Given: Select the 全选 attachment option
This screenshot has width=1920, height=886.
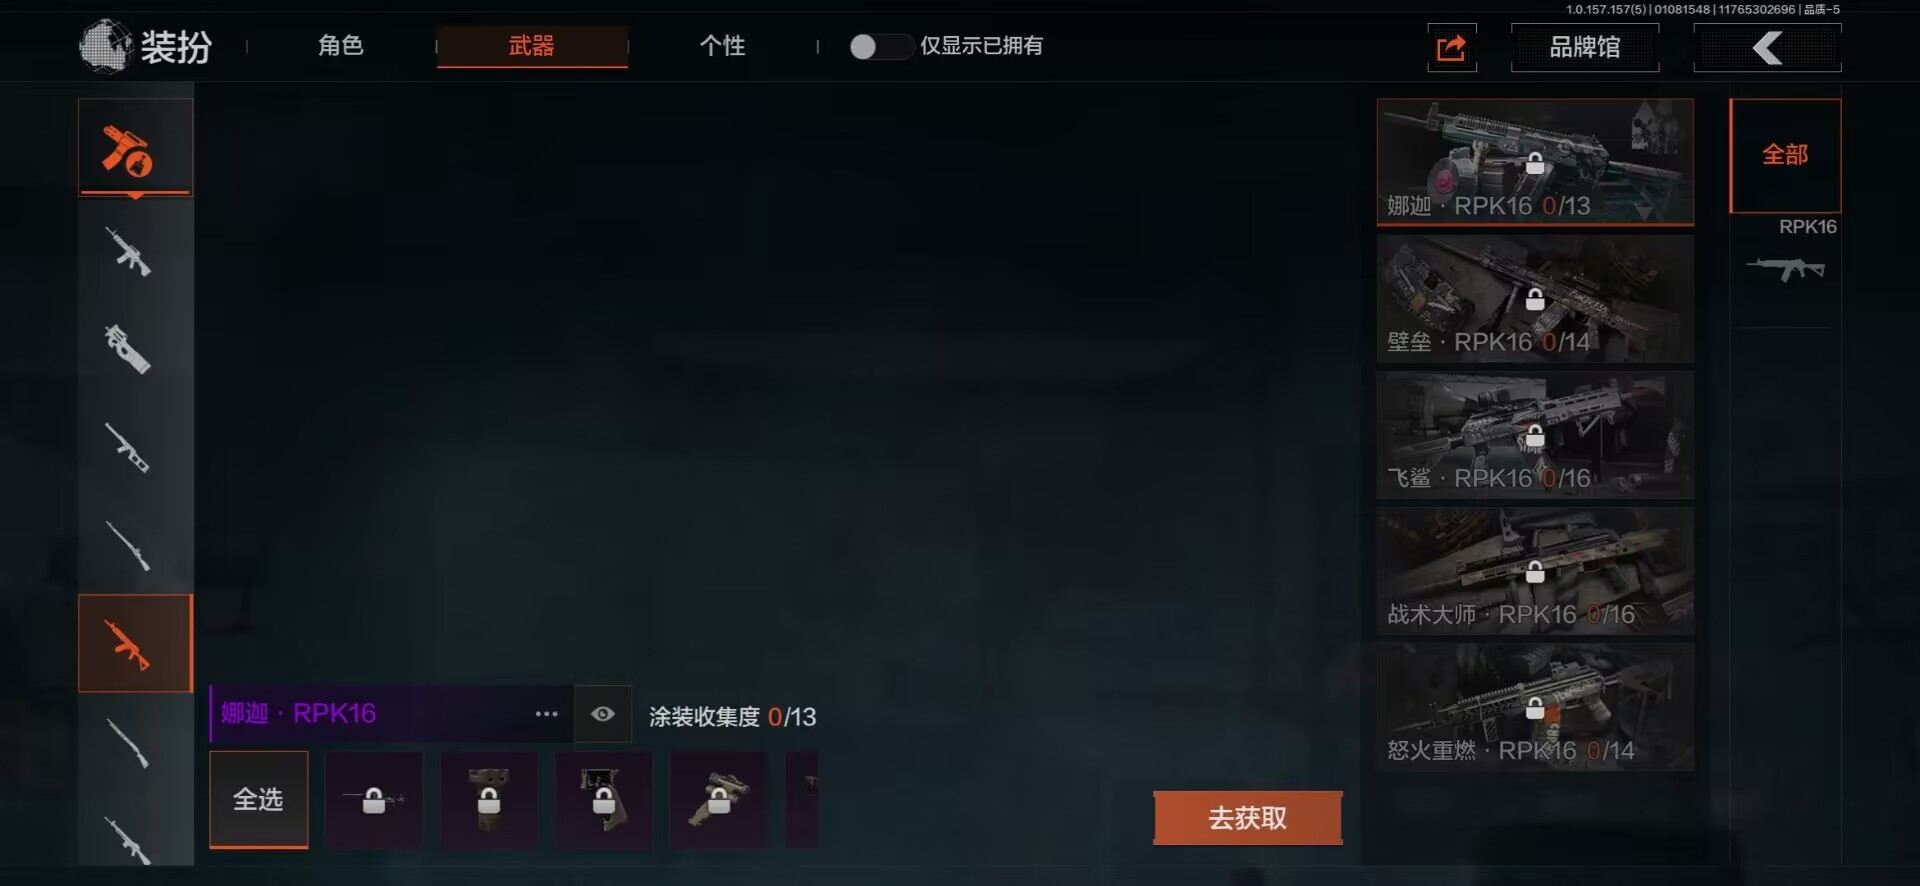Looking at the screenshot, I should click(258, 799).
